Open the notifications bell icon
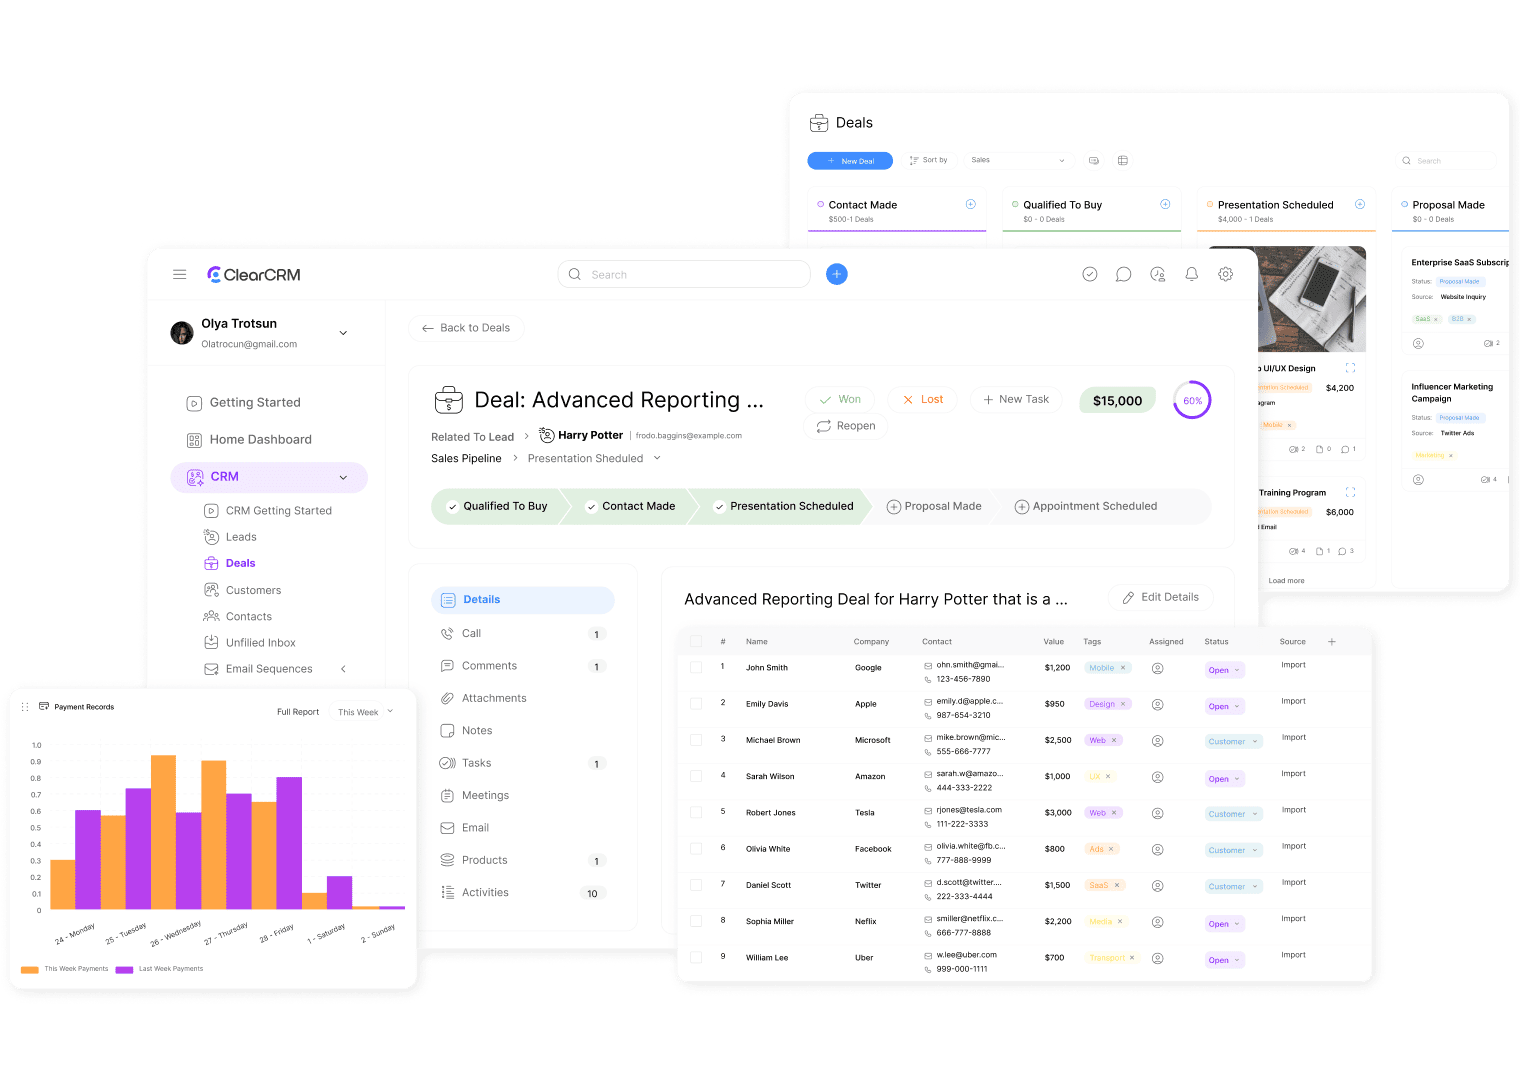 coord(1191,274)
